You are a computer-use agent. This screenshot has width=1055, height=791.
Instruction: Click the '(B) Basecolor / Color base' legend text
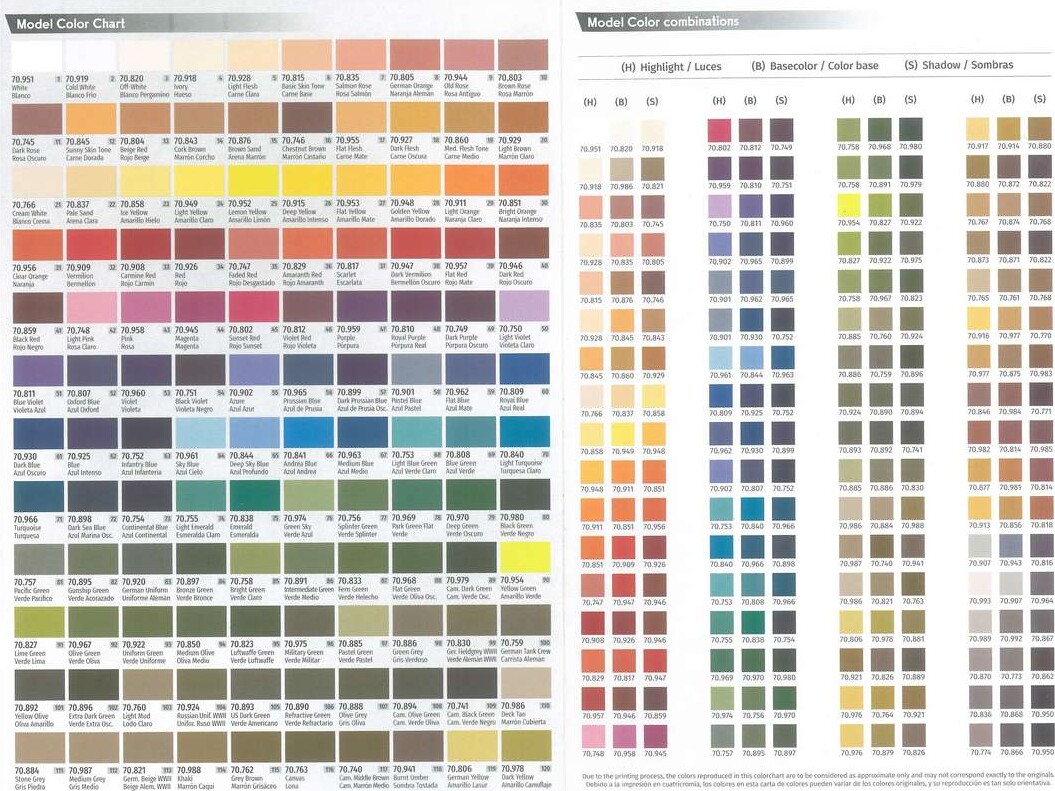click(x=815, y=66)
